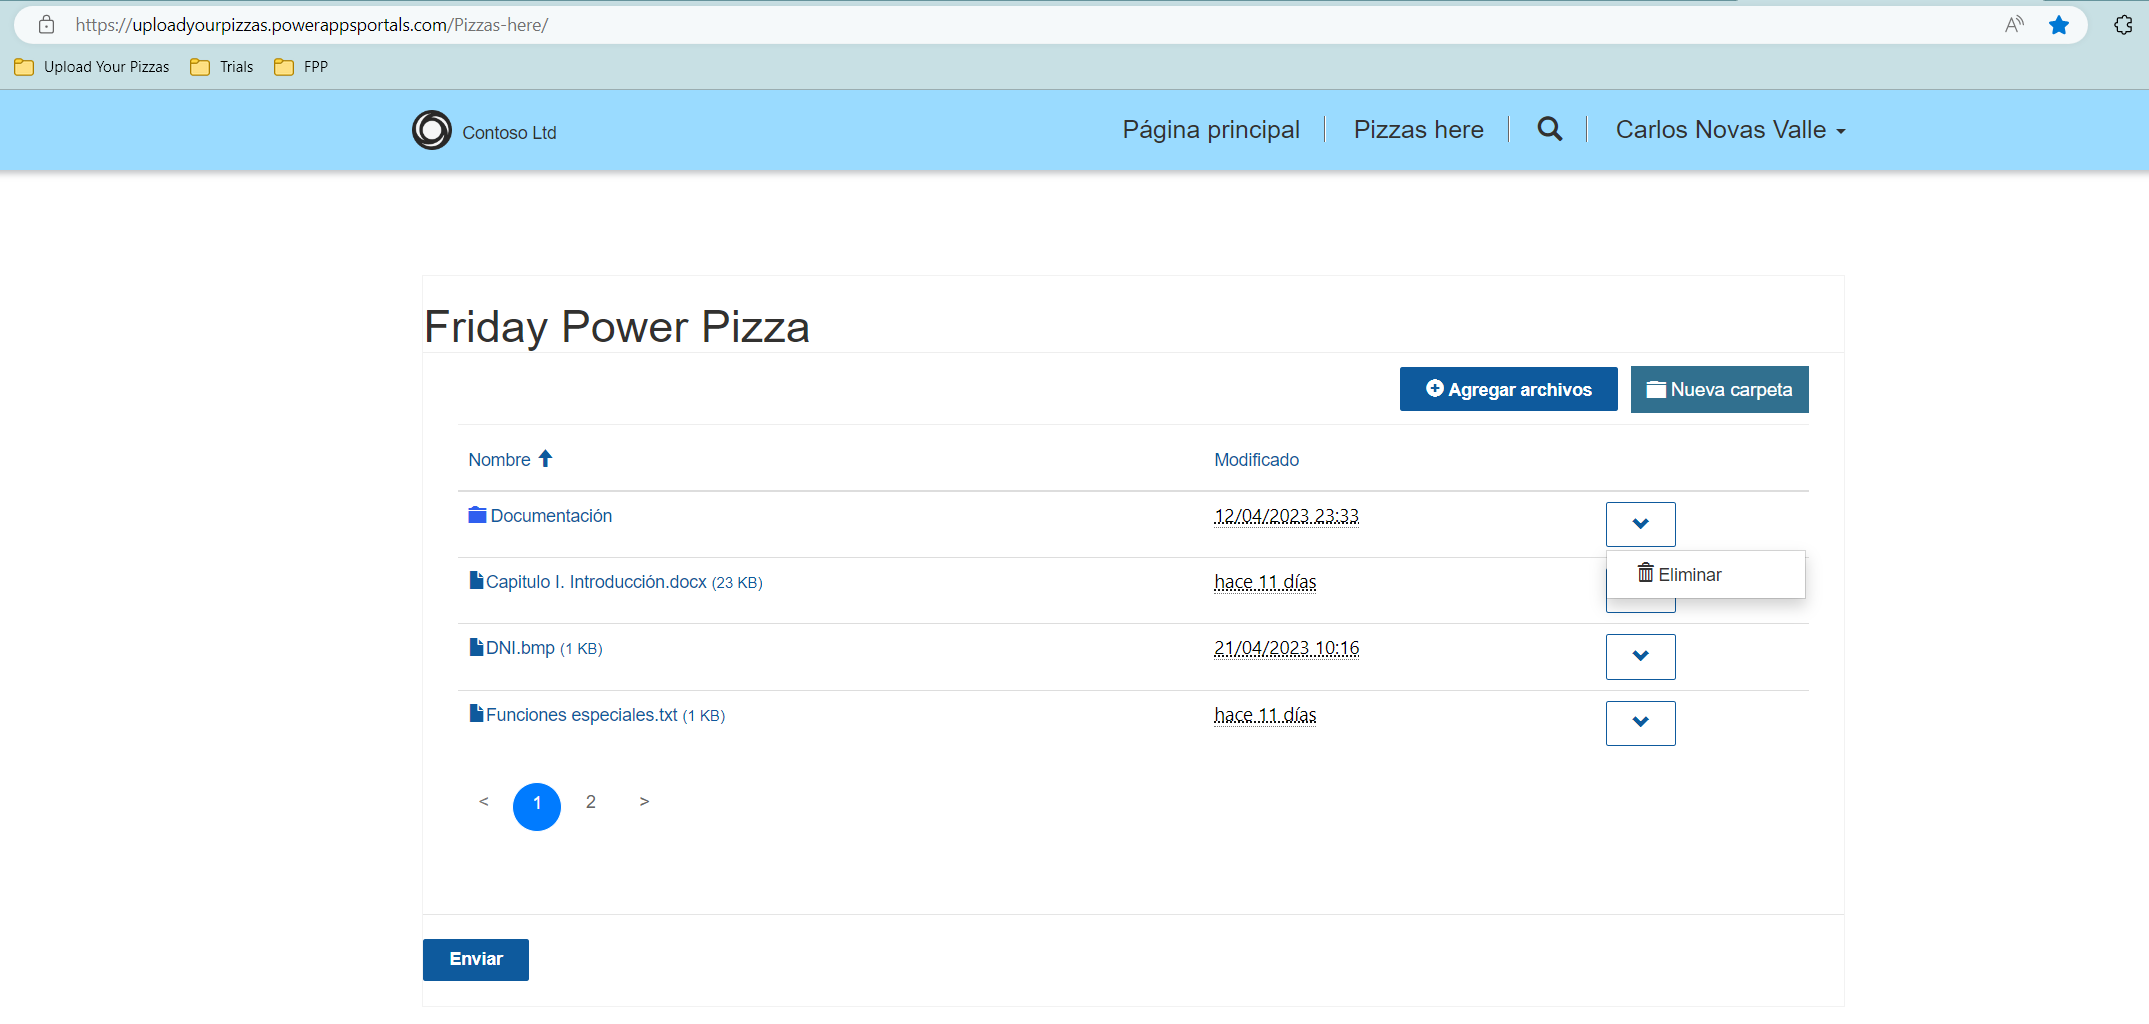Sort by the Nombre column header
Viewport: 2149px width, 1024px height.
tap(499, 460)
